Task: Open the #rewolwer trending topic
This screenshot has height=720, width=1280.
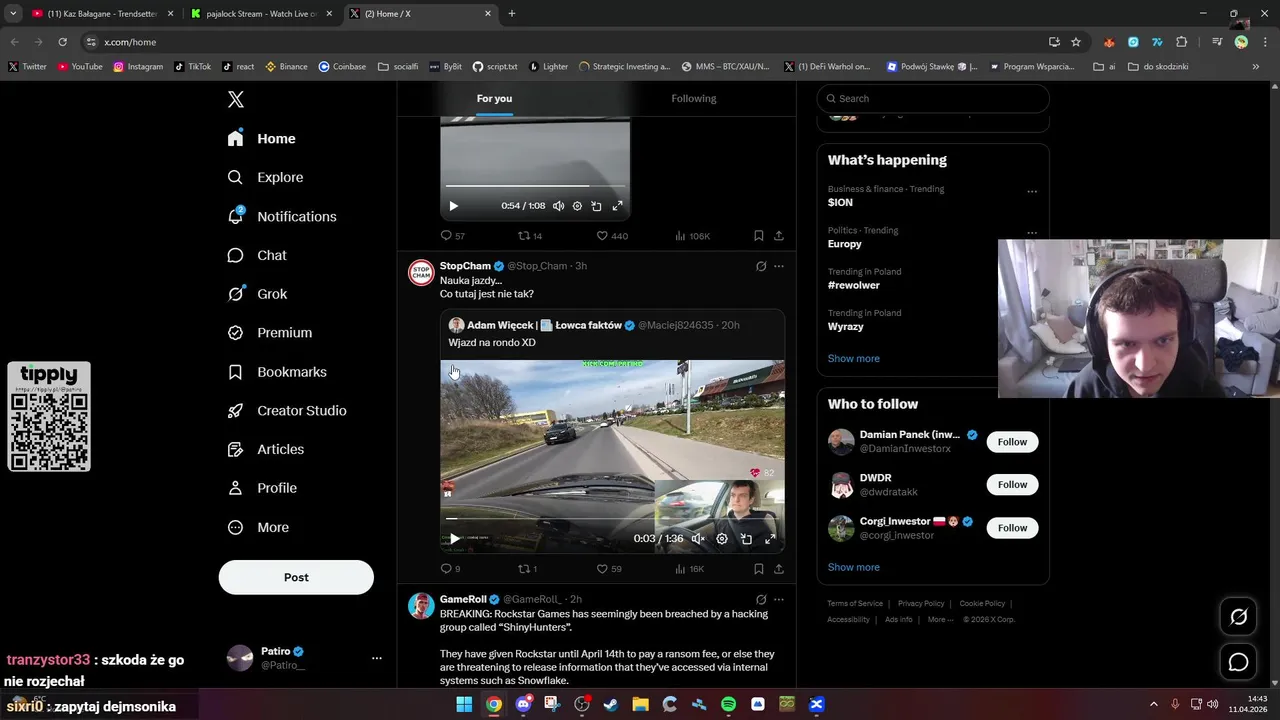Action: (x=853, y=285)
